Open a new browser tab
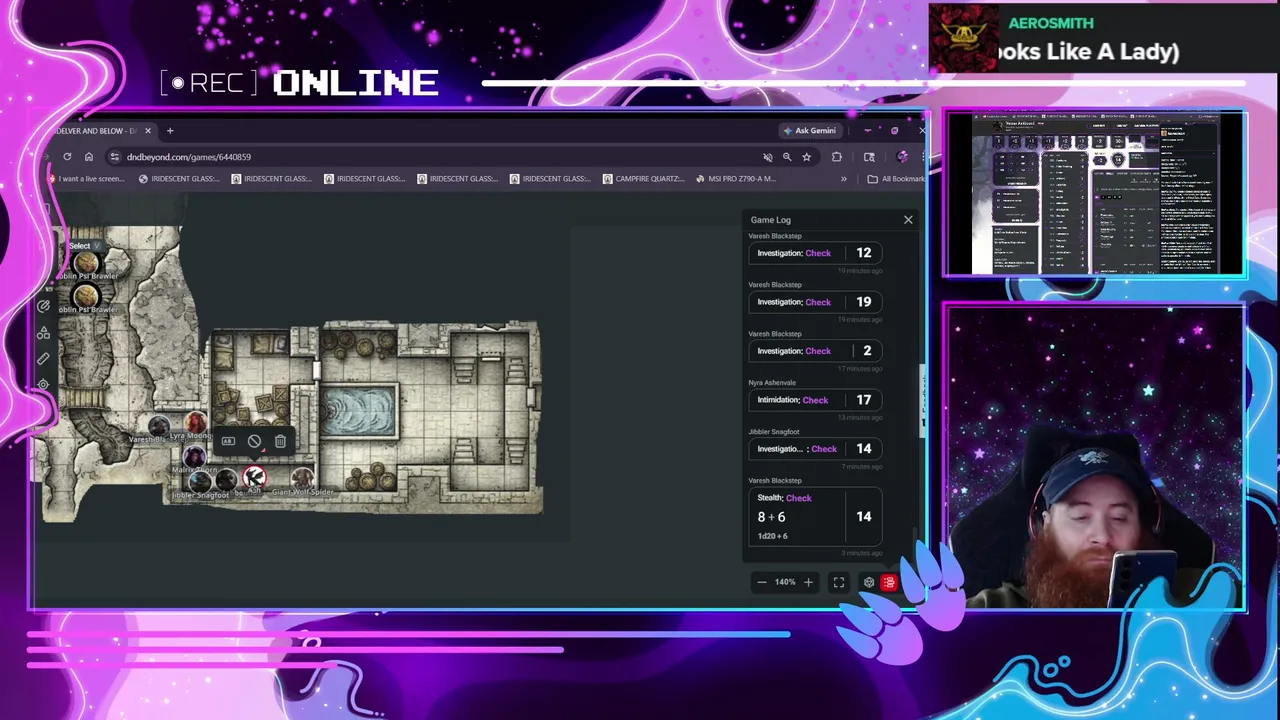Viewport: 1280px width, 720px height. (170, 131)
